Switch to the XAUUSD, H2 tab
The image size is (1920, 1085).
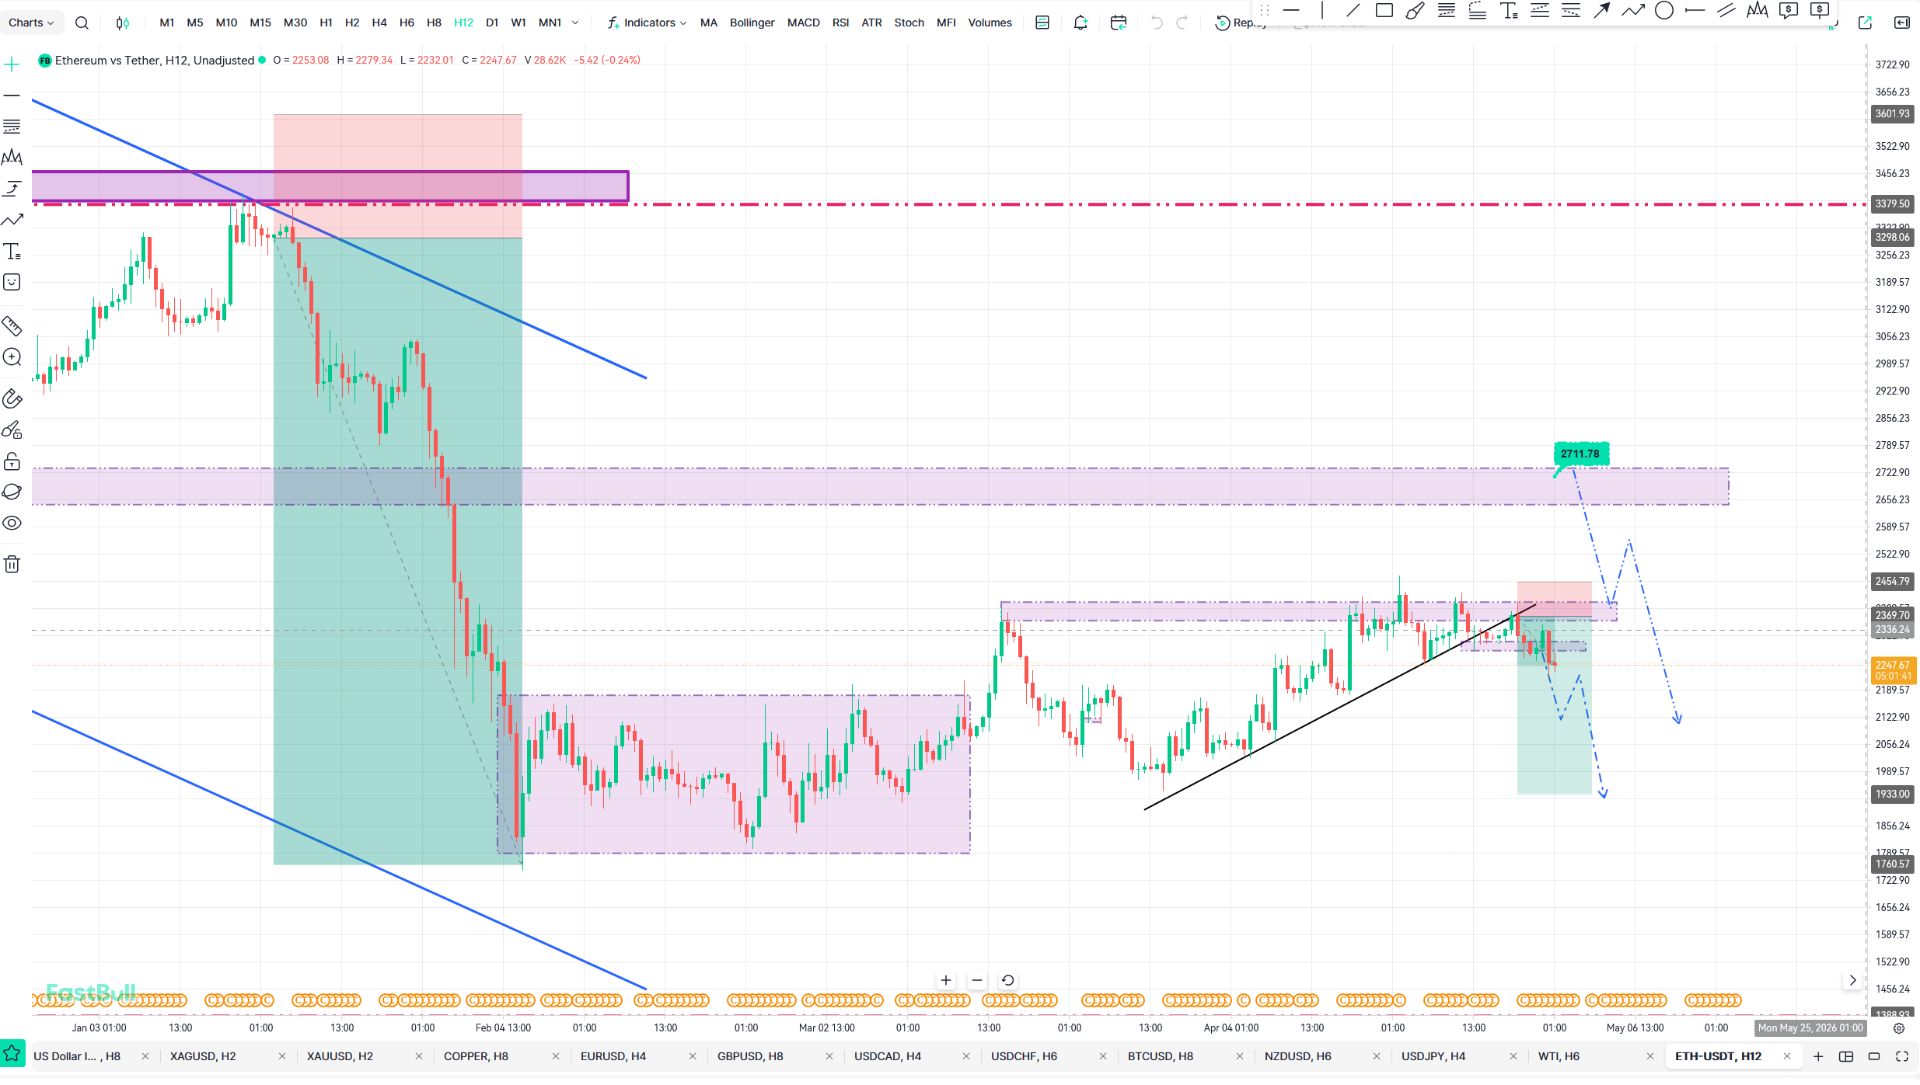[x=339, y=1056]
